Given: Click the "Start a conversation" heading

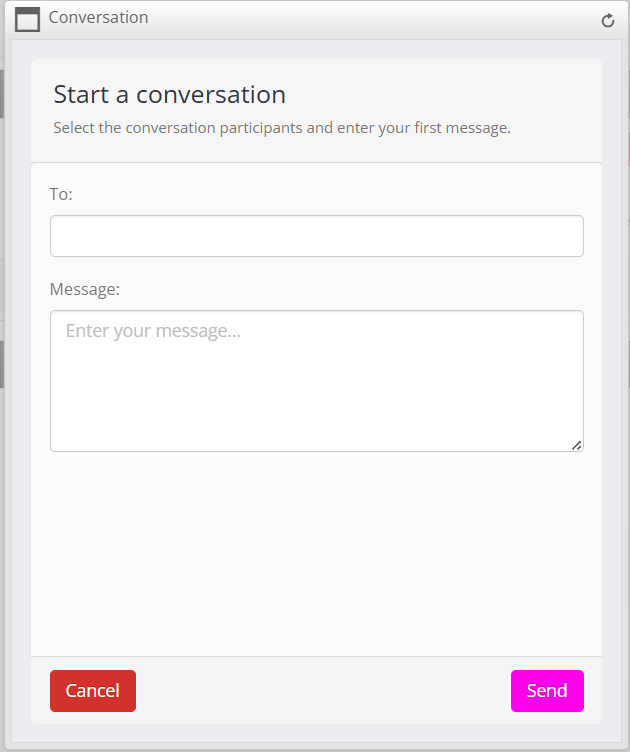Looking at the screenshot, I should pyautogui.click(x=170, y=95).
